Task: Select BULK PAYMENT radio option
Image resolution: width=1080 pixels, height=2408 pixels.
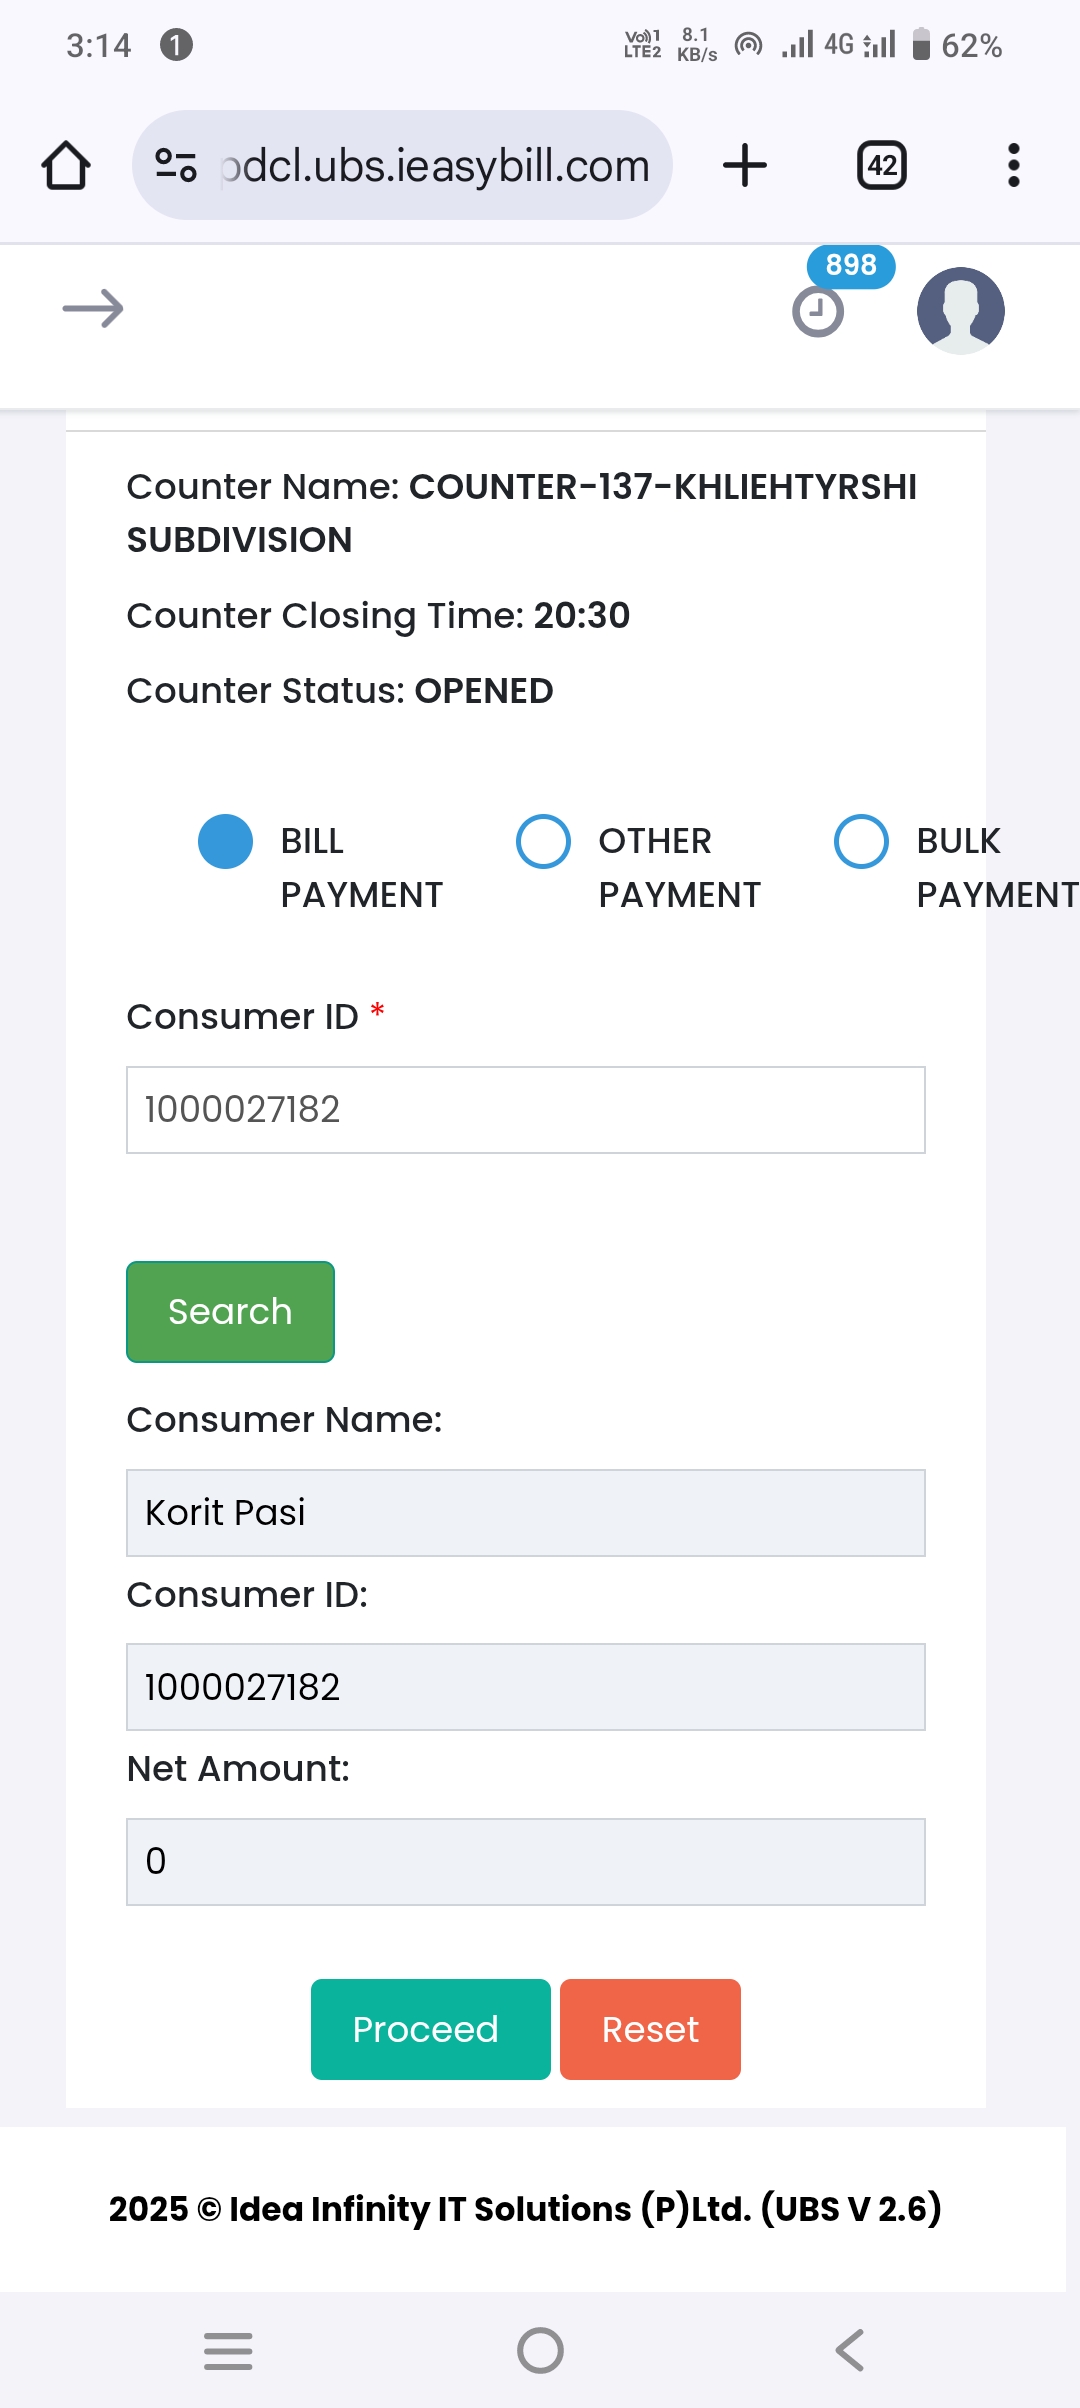Action: pos(861,842)
